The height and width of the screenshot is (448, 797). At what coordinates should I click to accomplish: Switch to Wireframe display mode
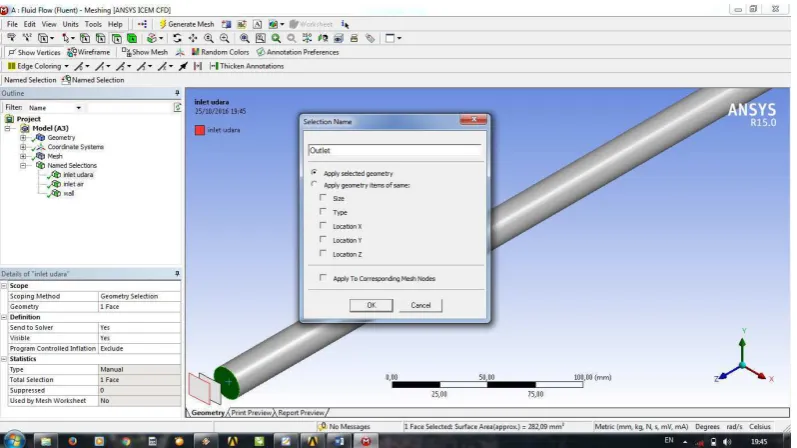pos(88,52)
